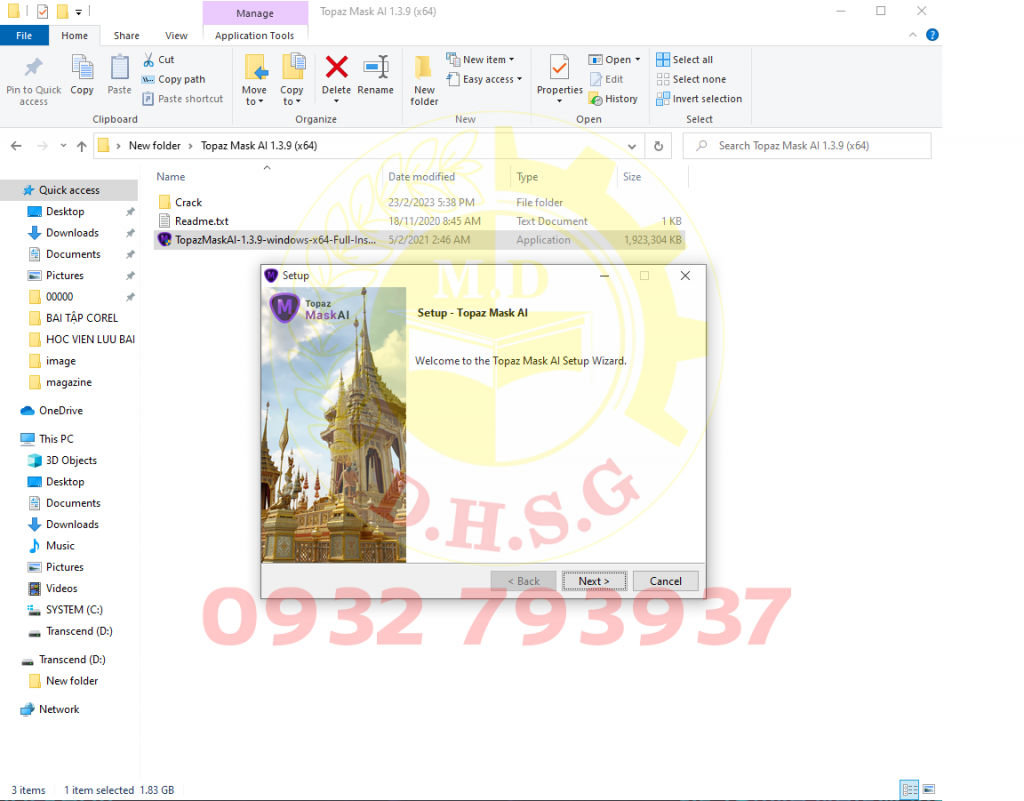
Task: Click the New folder breadcrumb
Action: click(155, 146)
